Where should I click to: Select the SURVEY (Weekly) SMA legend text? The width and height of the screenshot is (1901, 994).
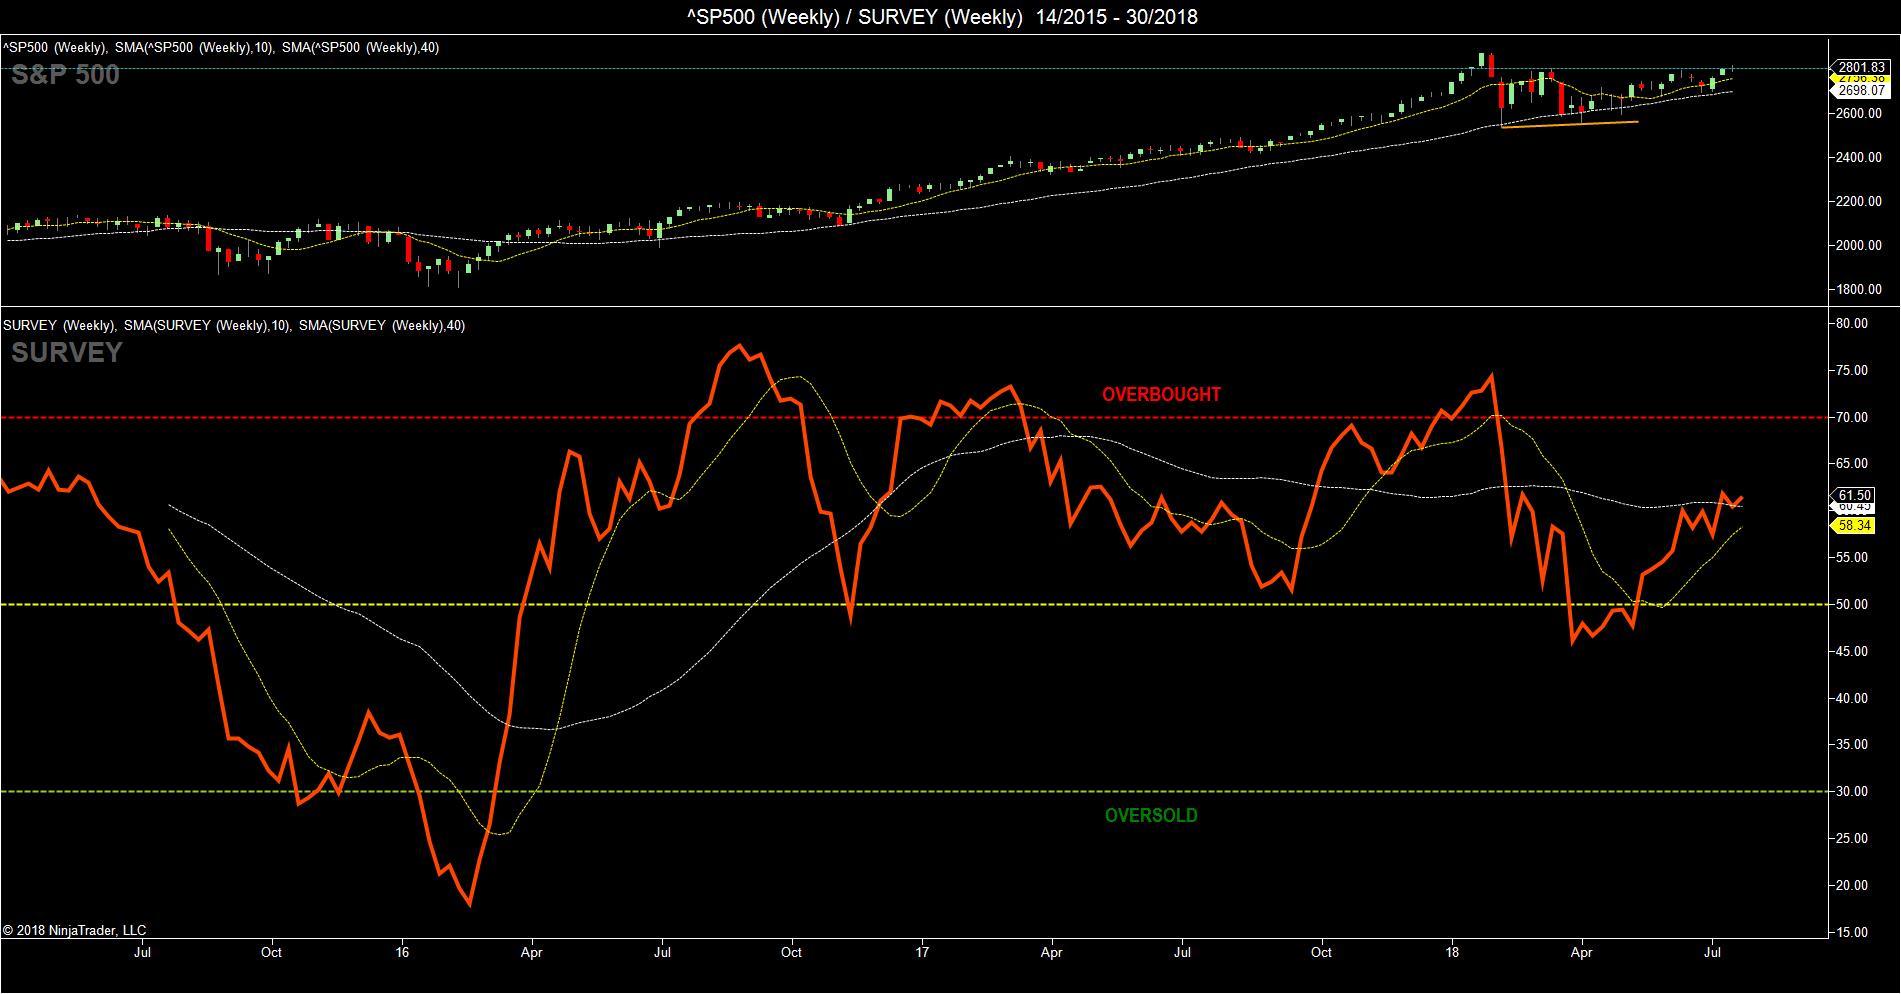click(x=234, y=325)
